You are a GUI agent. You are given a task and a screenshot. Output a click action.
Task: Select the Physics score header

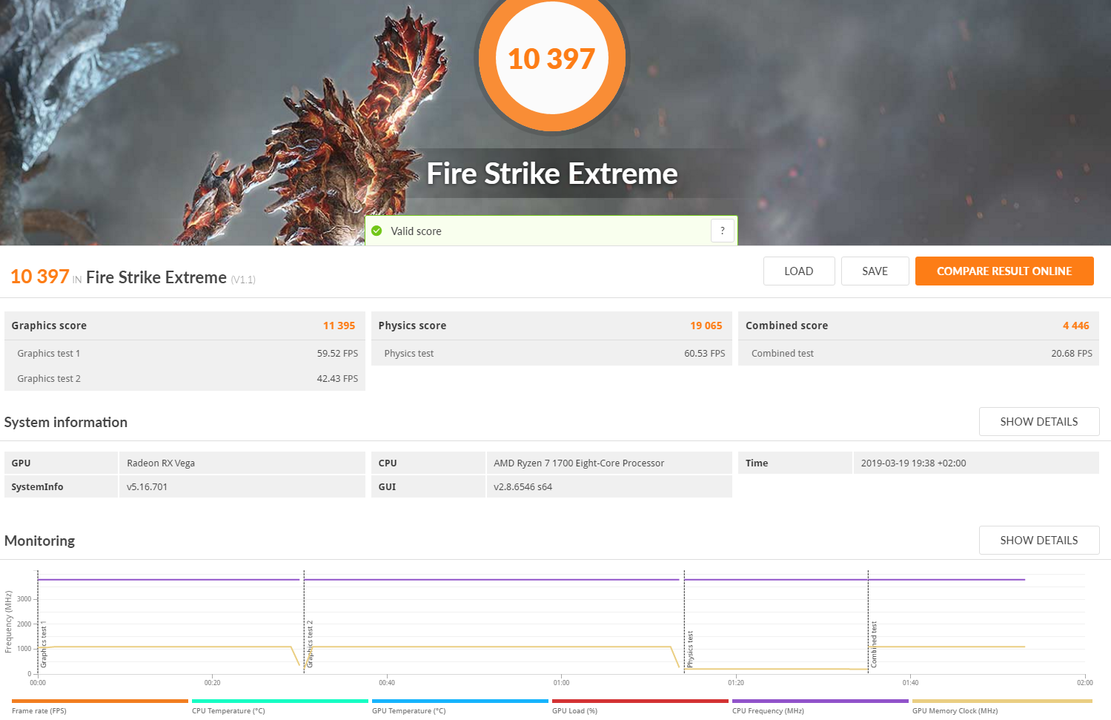tap(412, 325)
